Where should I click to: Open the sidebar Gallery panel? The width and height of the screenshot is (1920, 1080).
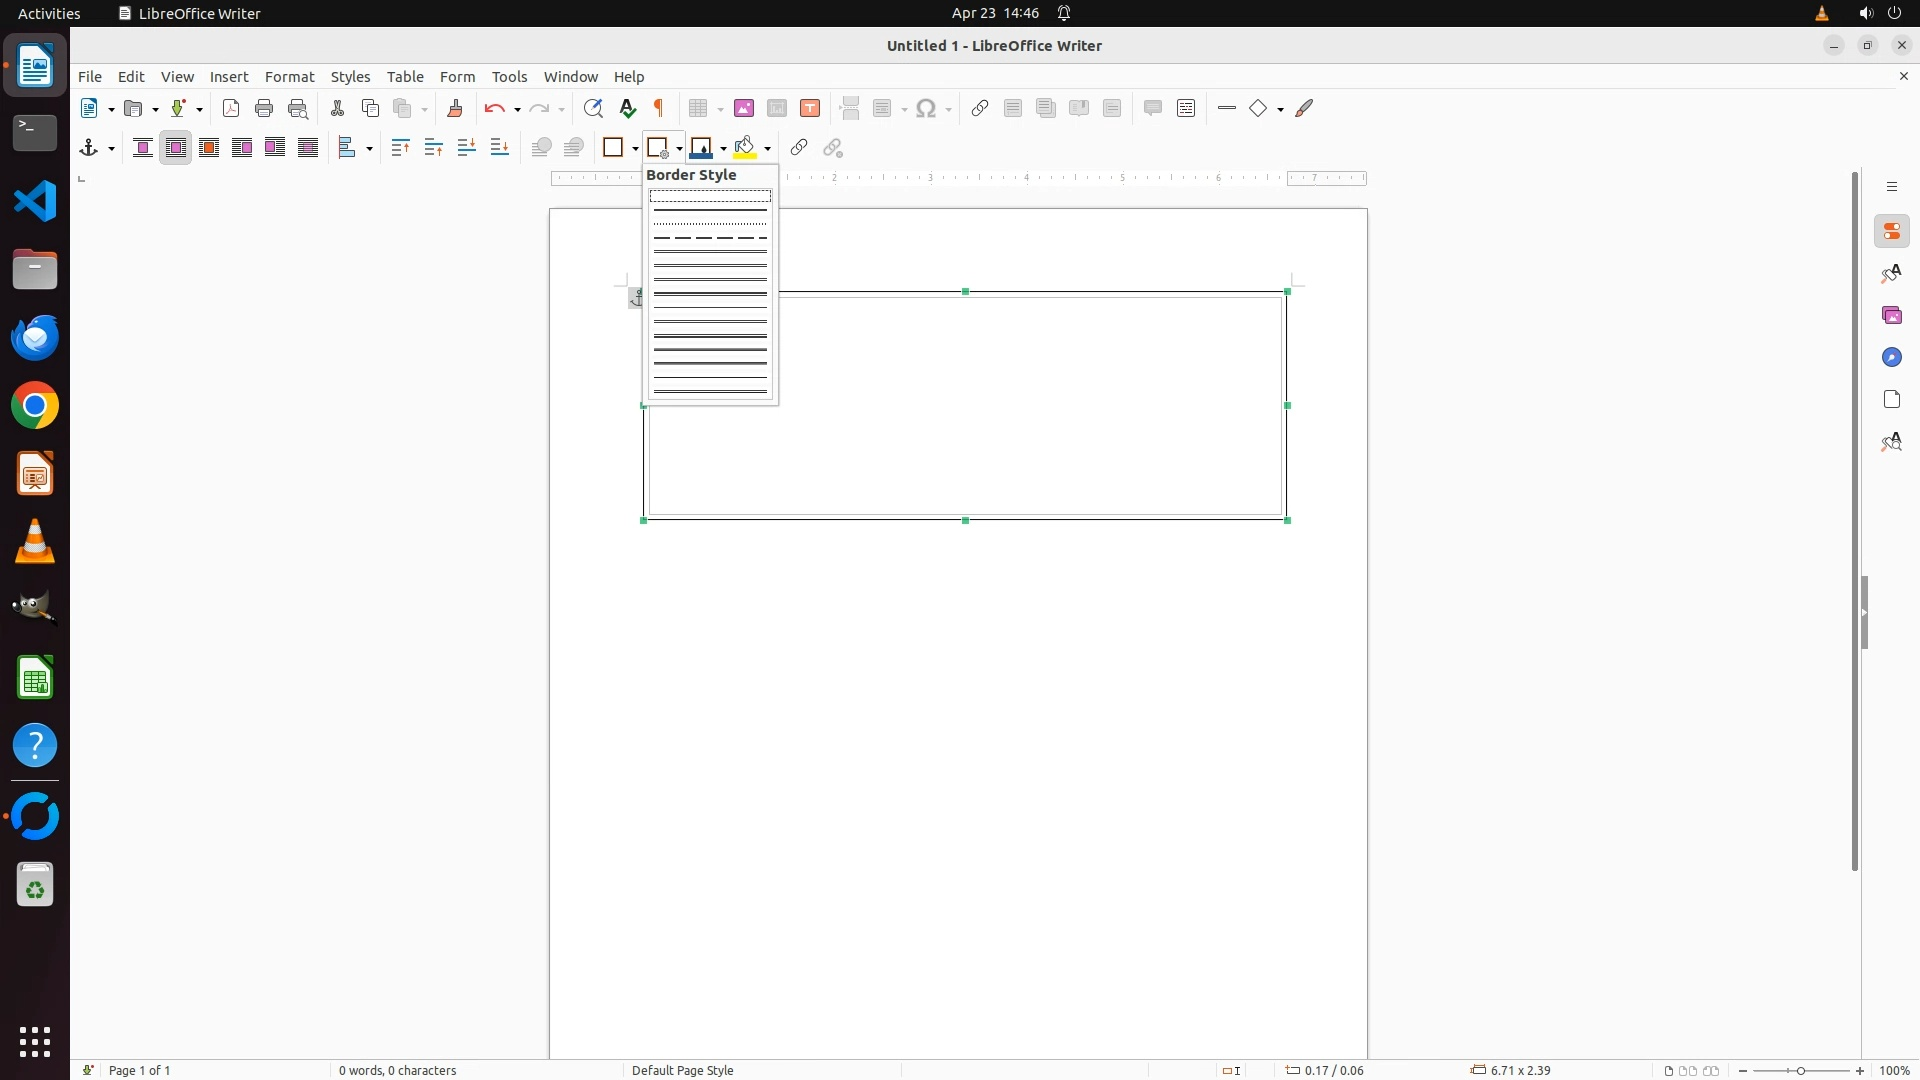tap(1891, 315)
